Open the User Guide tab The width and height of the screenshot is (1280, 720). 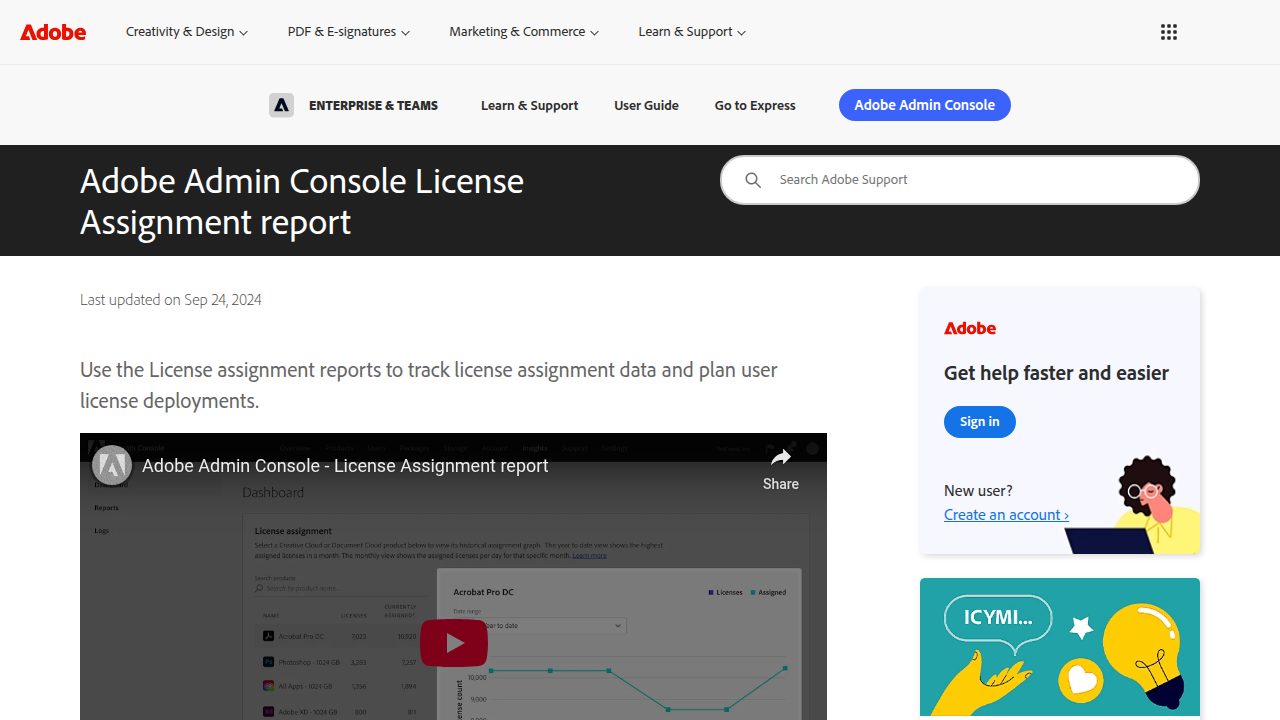646,105
